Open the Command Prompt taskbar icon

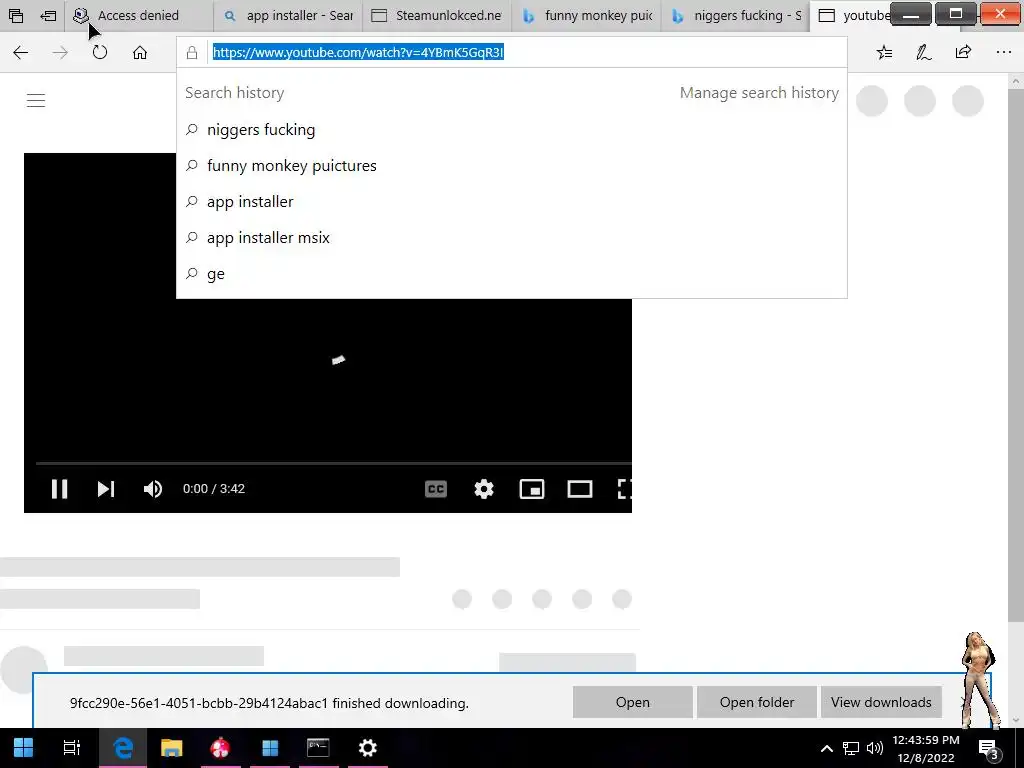318,748
